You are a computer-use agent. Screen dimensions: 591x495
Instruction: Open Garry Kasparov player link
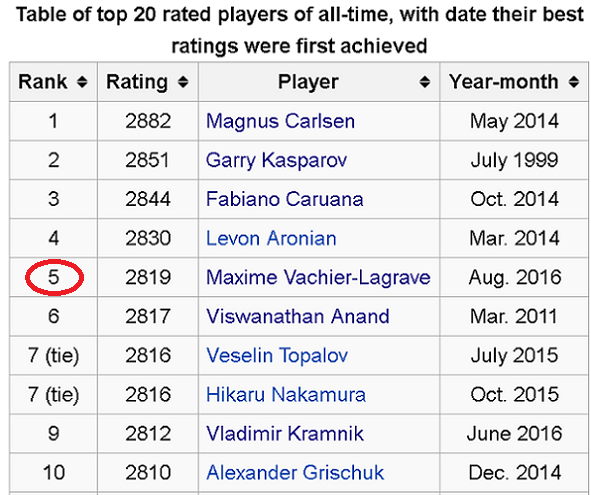[x=276, y=160]
